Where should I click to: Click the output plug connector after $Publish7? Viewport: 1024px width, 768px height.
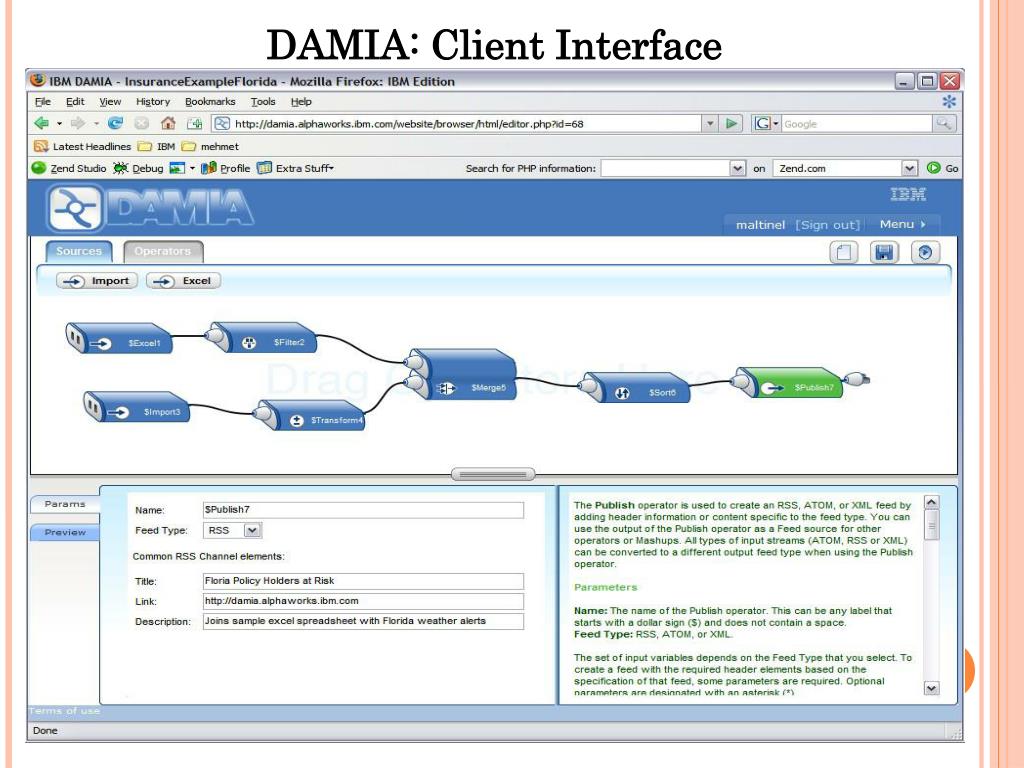857,378
